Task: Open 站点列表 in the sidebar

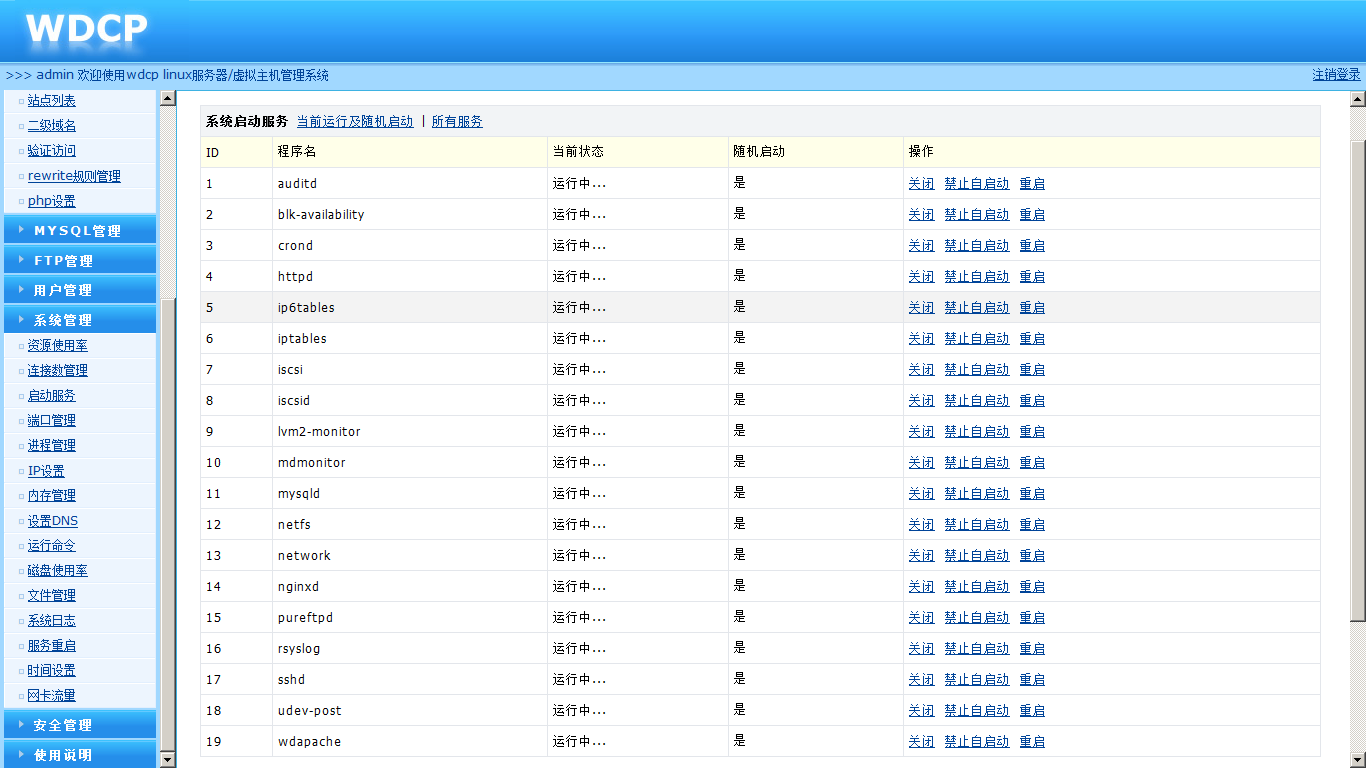Action: [x=52, y=101]
